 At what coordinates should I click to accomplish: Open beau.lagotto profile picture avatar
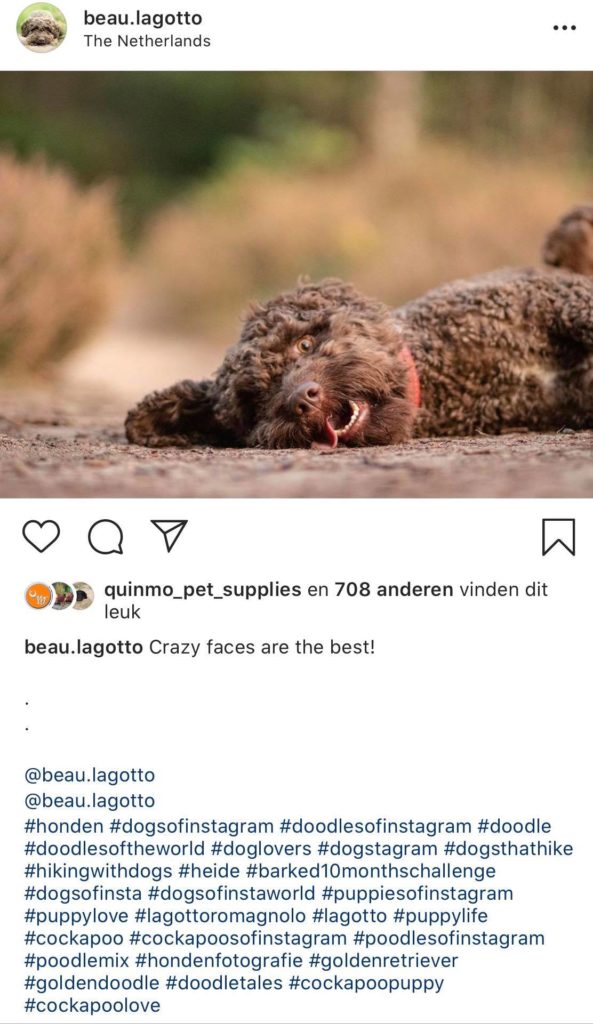pos(42,28)
